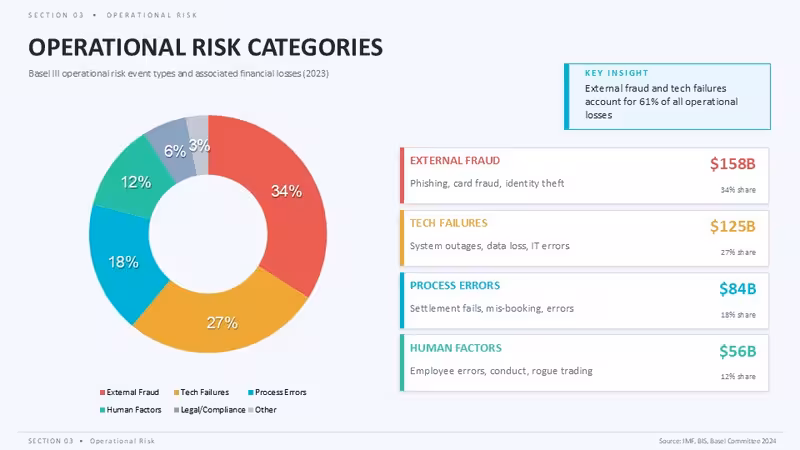This screenshot has width=800, height=450.
Task: Select the blue 18% donut slice
Action: click(122, 263)
